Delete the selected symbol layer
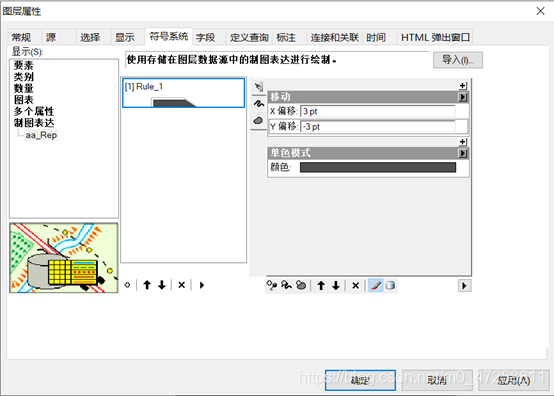The height and width of the screenshot is (396, 554). point(355,285)
